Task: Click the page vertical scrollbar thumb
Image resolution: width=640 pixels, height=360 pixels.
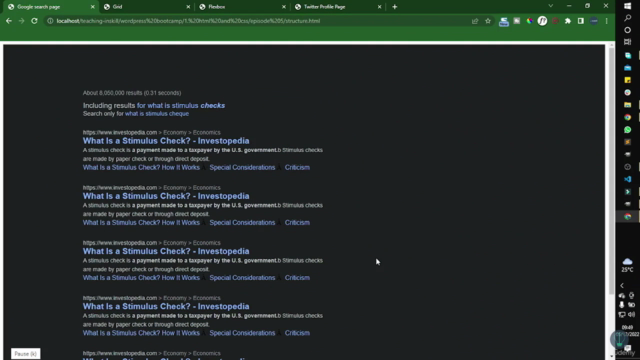Action: (x=611, y=171)
